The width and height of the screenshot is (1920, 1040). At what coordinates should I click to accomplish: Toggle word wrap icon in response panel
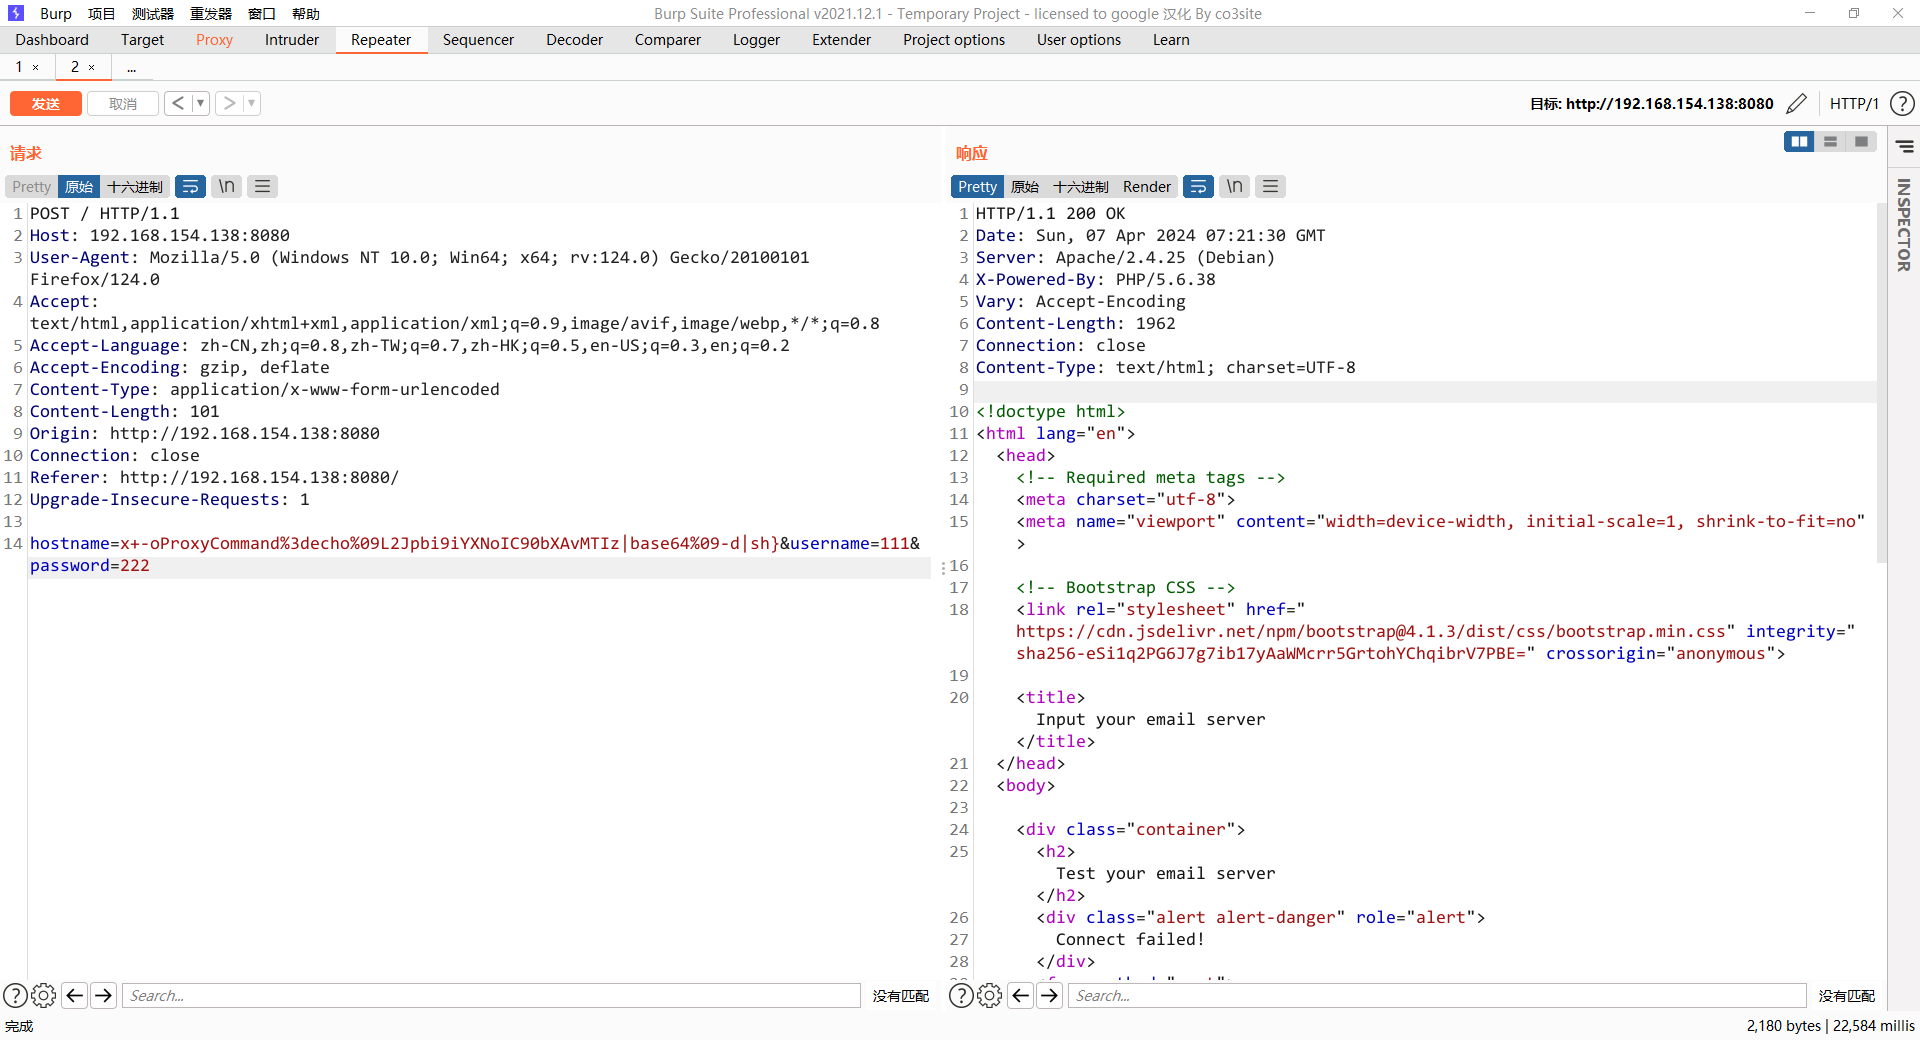[1198, 187]
